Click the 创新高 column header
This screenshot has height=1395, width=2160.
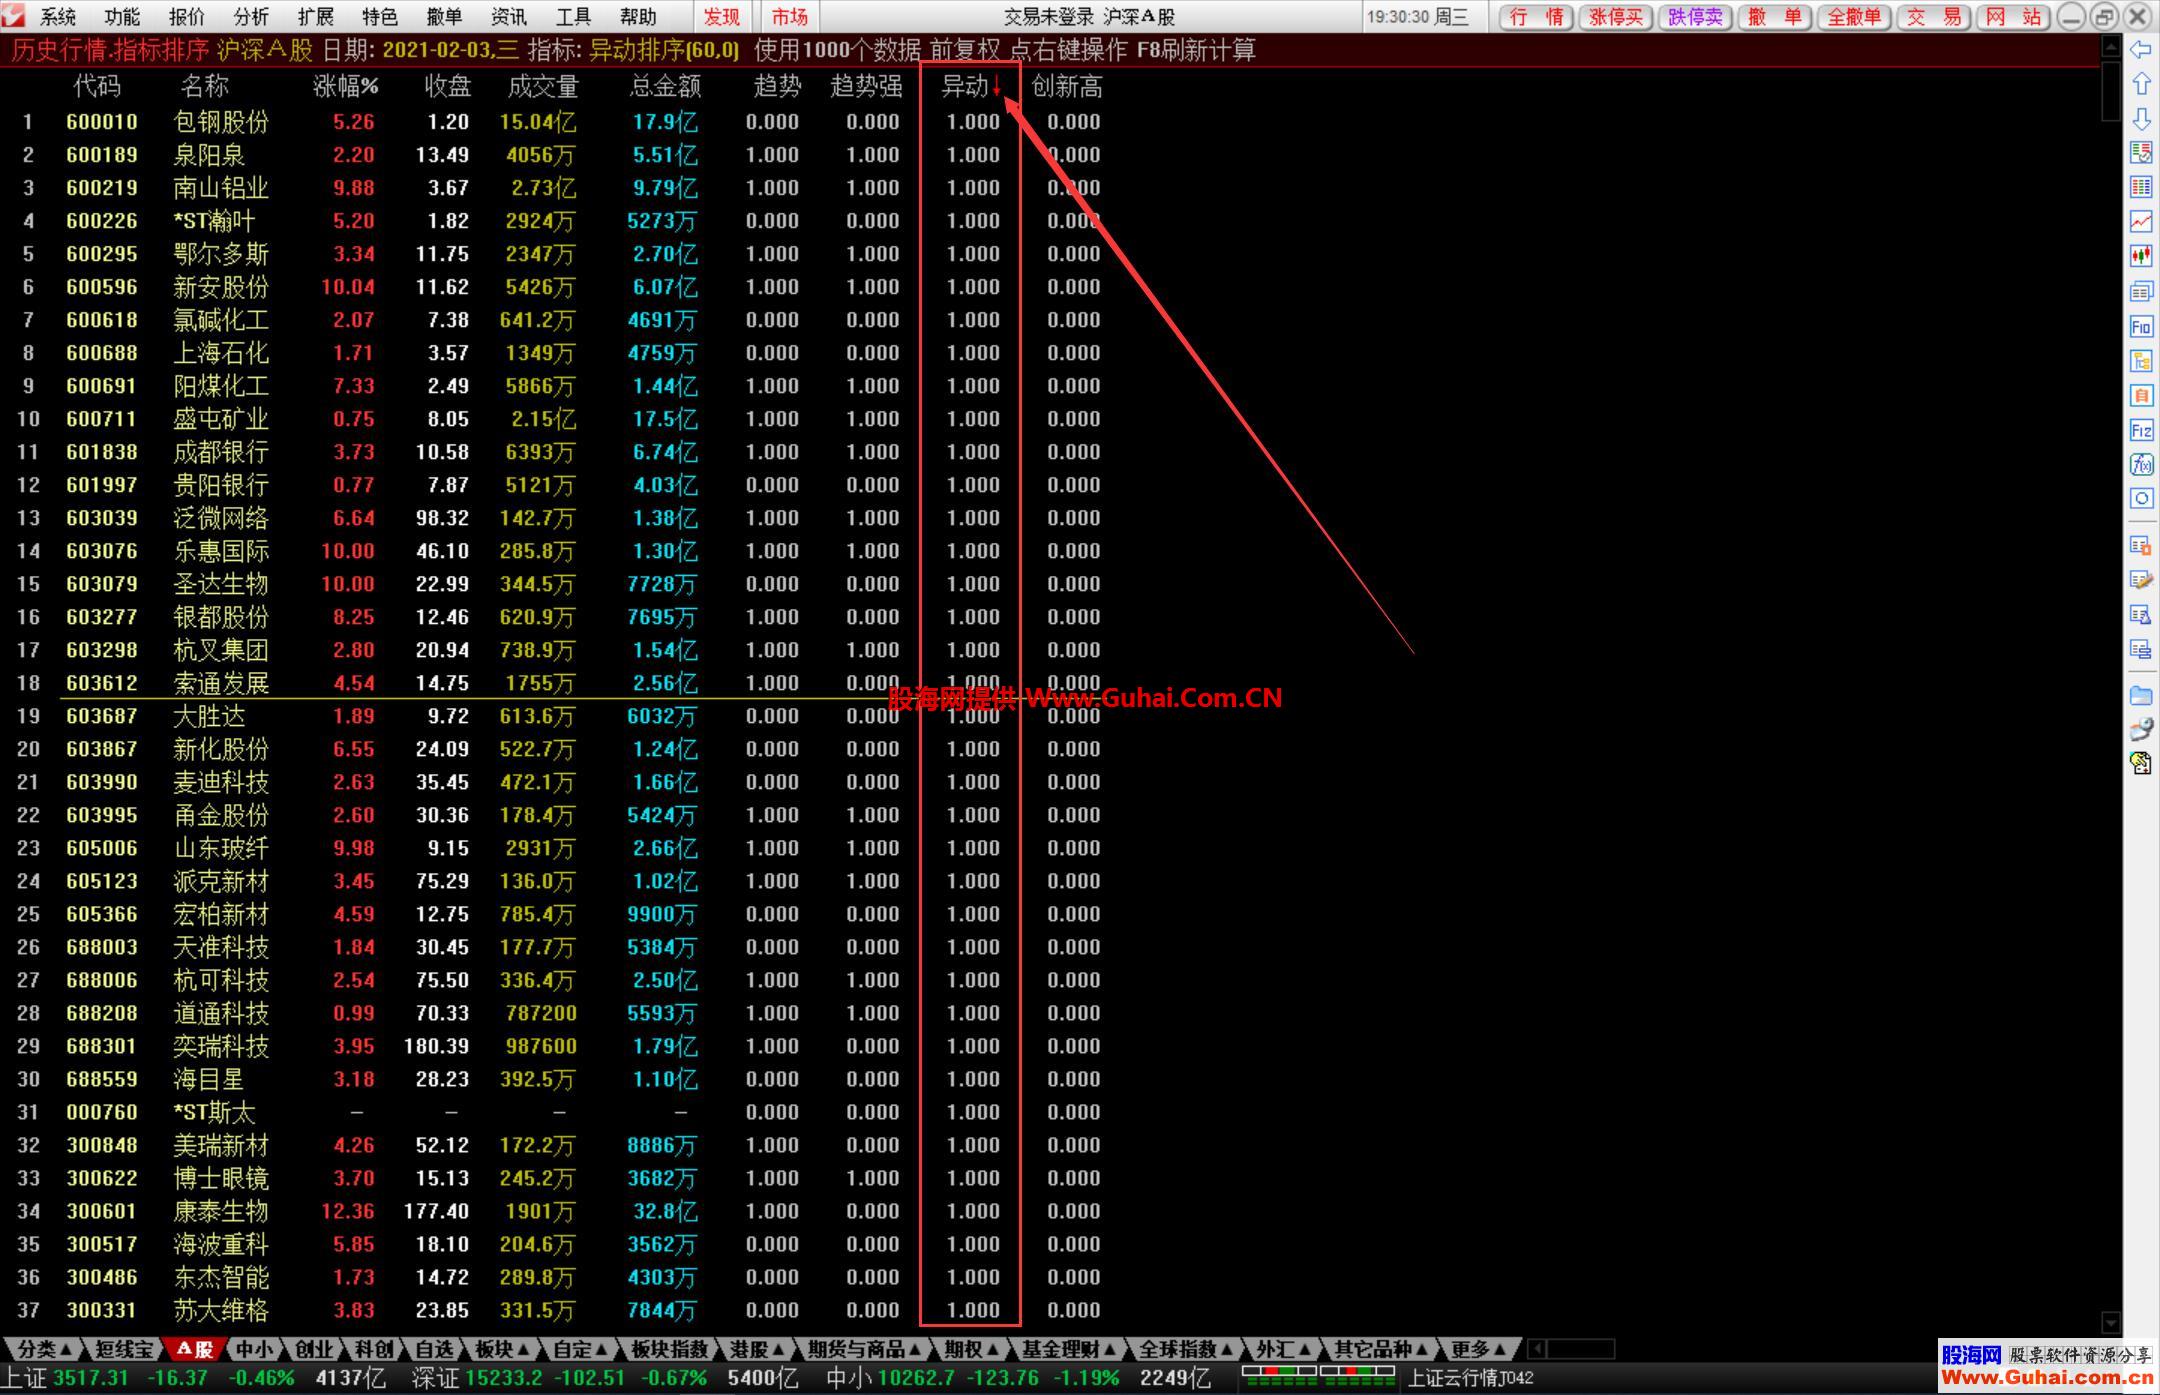[x=1067, y=87]
